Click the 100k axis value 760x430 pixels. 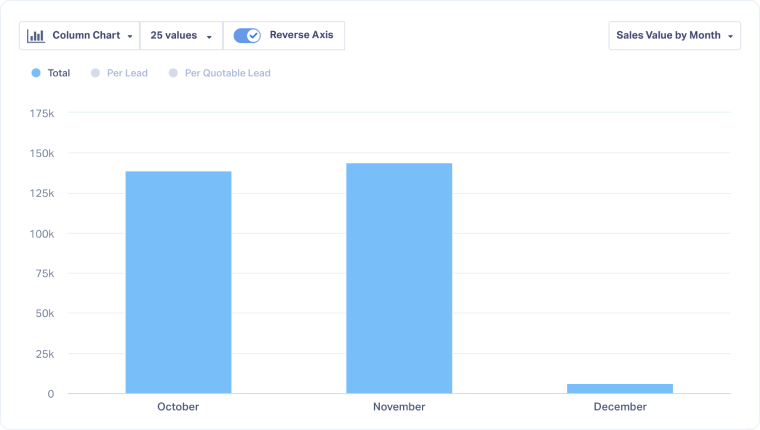pyautogui.click(x=42, y=234)
